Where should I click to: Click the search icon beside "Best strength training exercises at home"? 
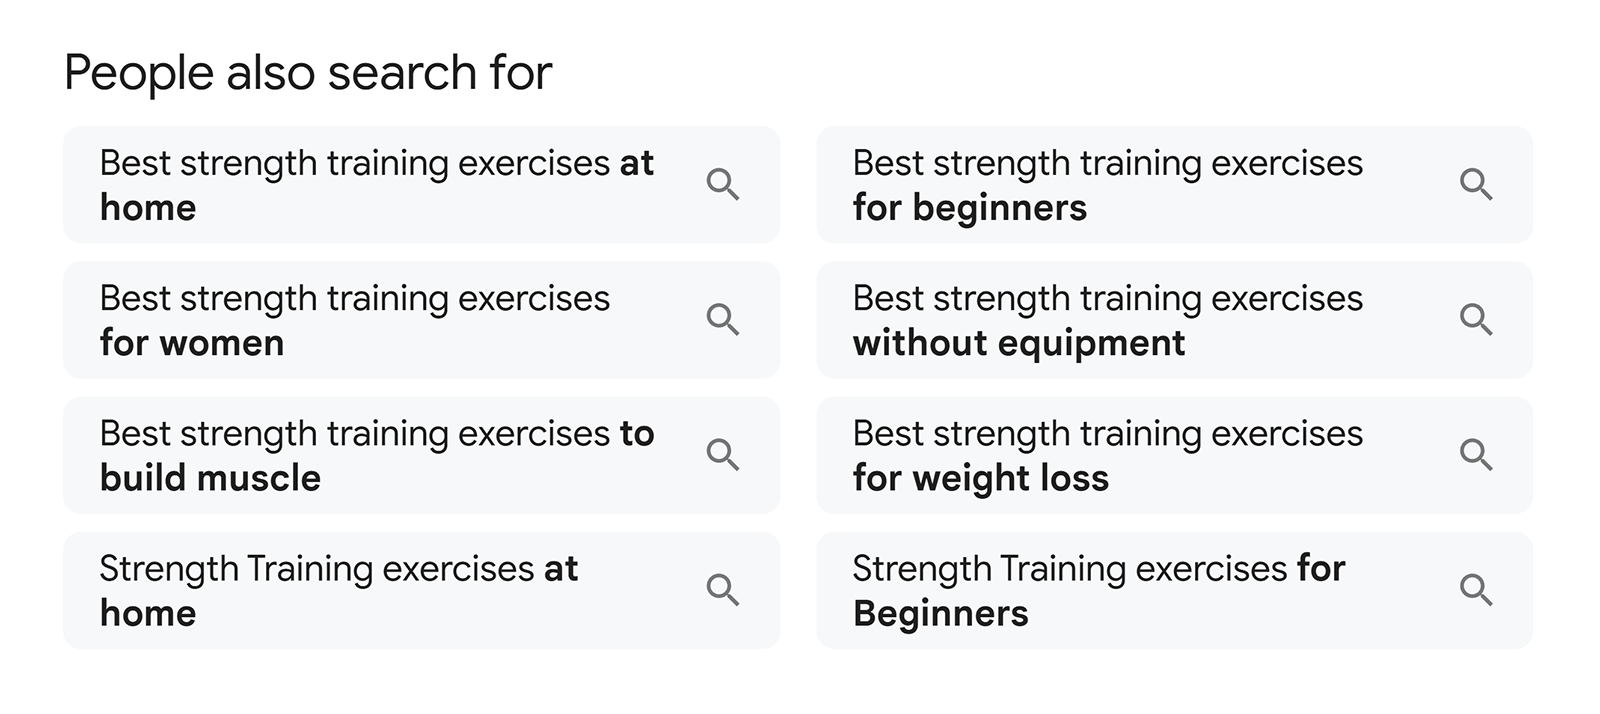click(x=724, y=185)
